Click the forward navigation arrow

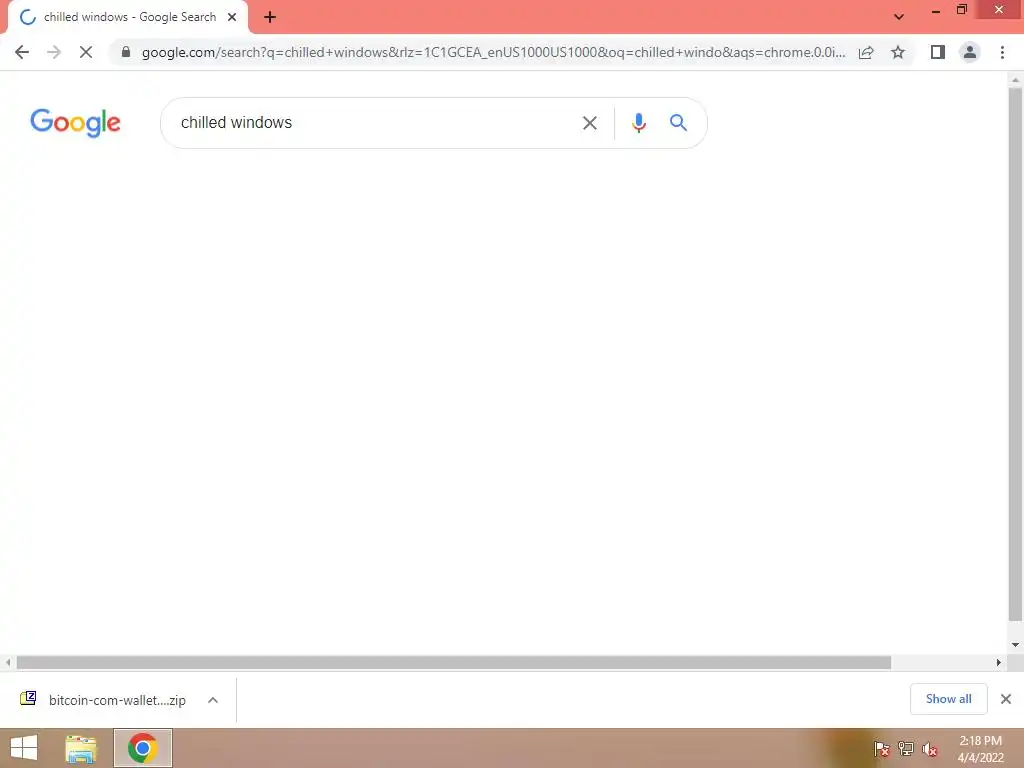pyautogui.click(x=54, y=52)
